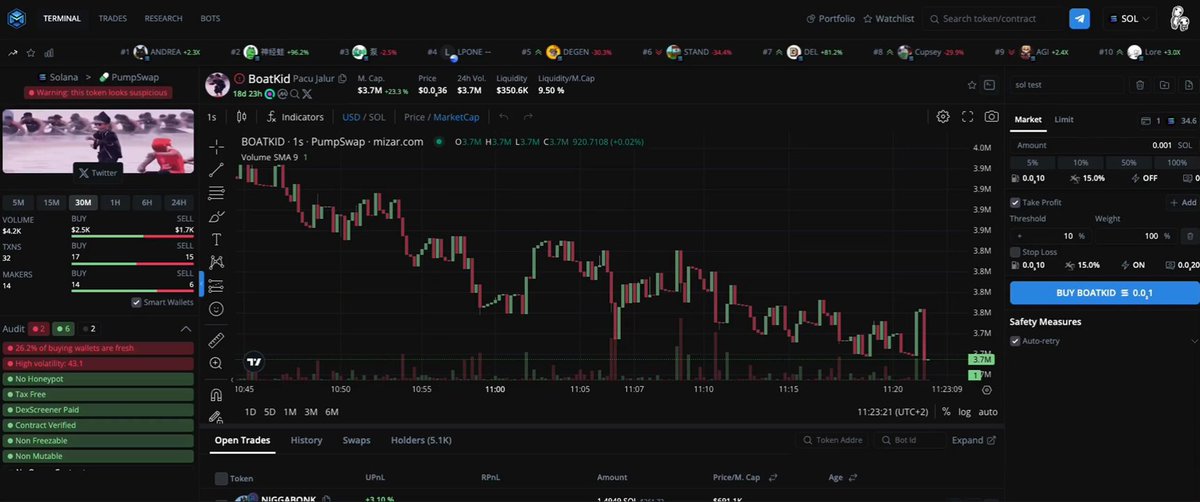Expand the open trades panel

974,440
